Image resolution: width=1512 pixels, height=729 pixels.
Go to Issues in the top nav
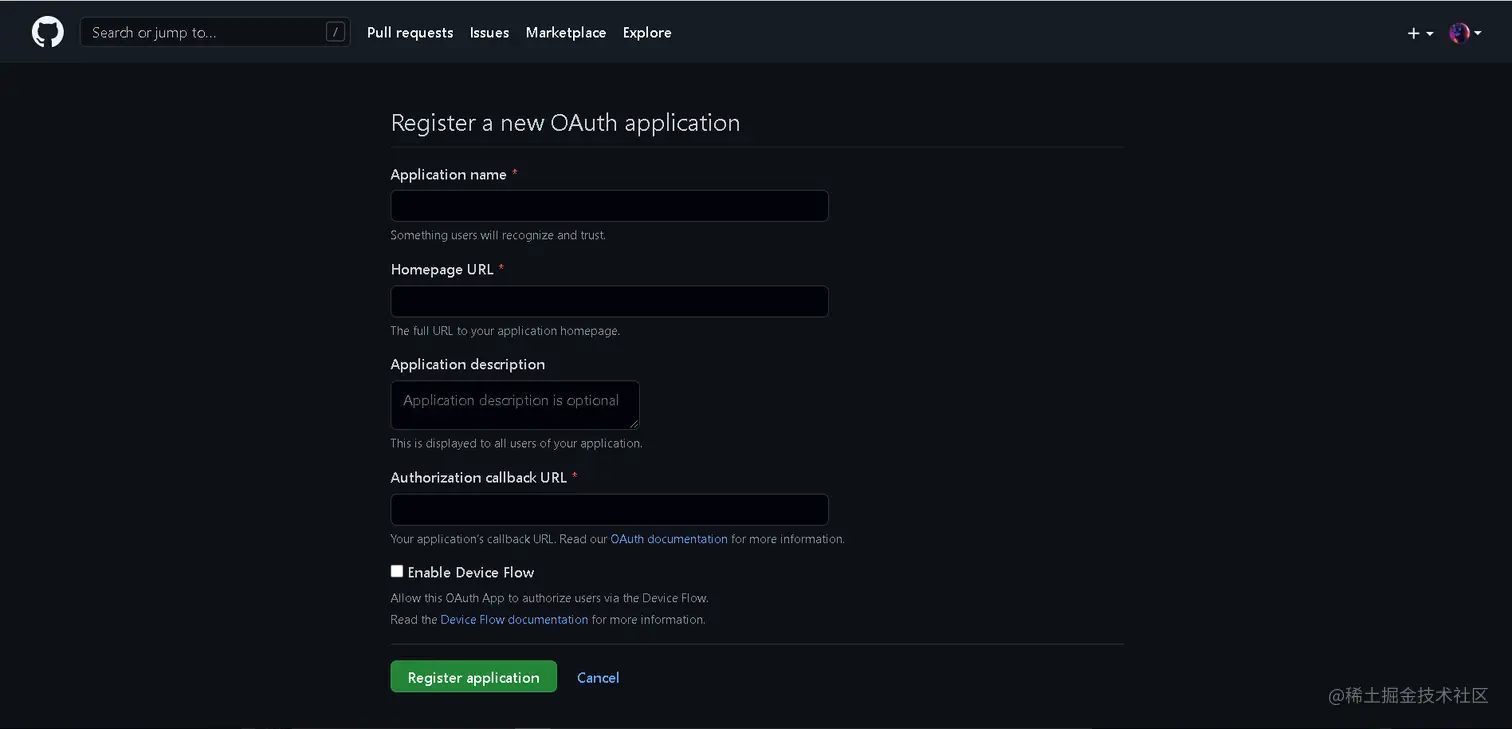[489, 32]
